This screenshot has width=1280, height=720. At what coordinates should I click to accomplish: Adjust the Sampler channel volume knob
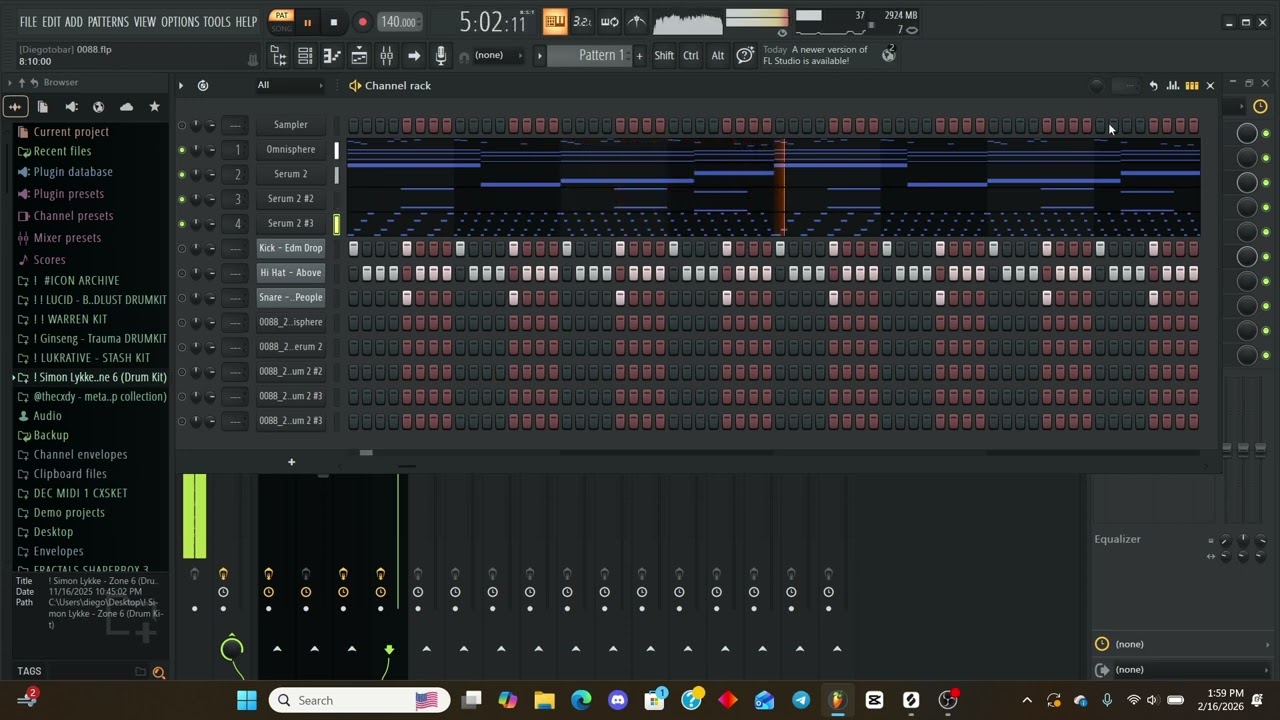coord(210,125)
